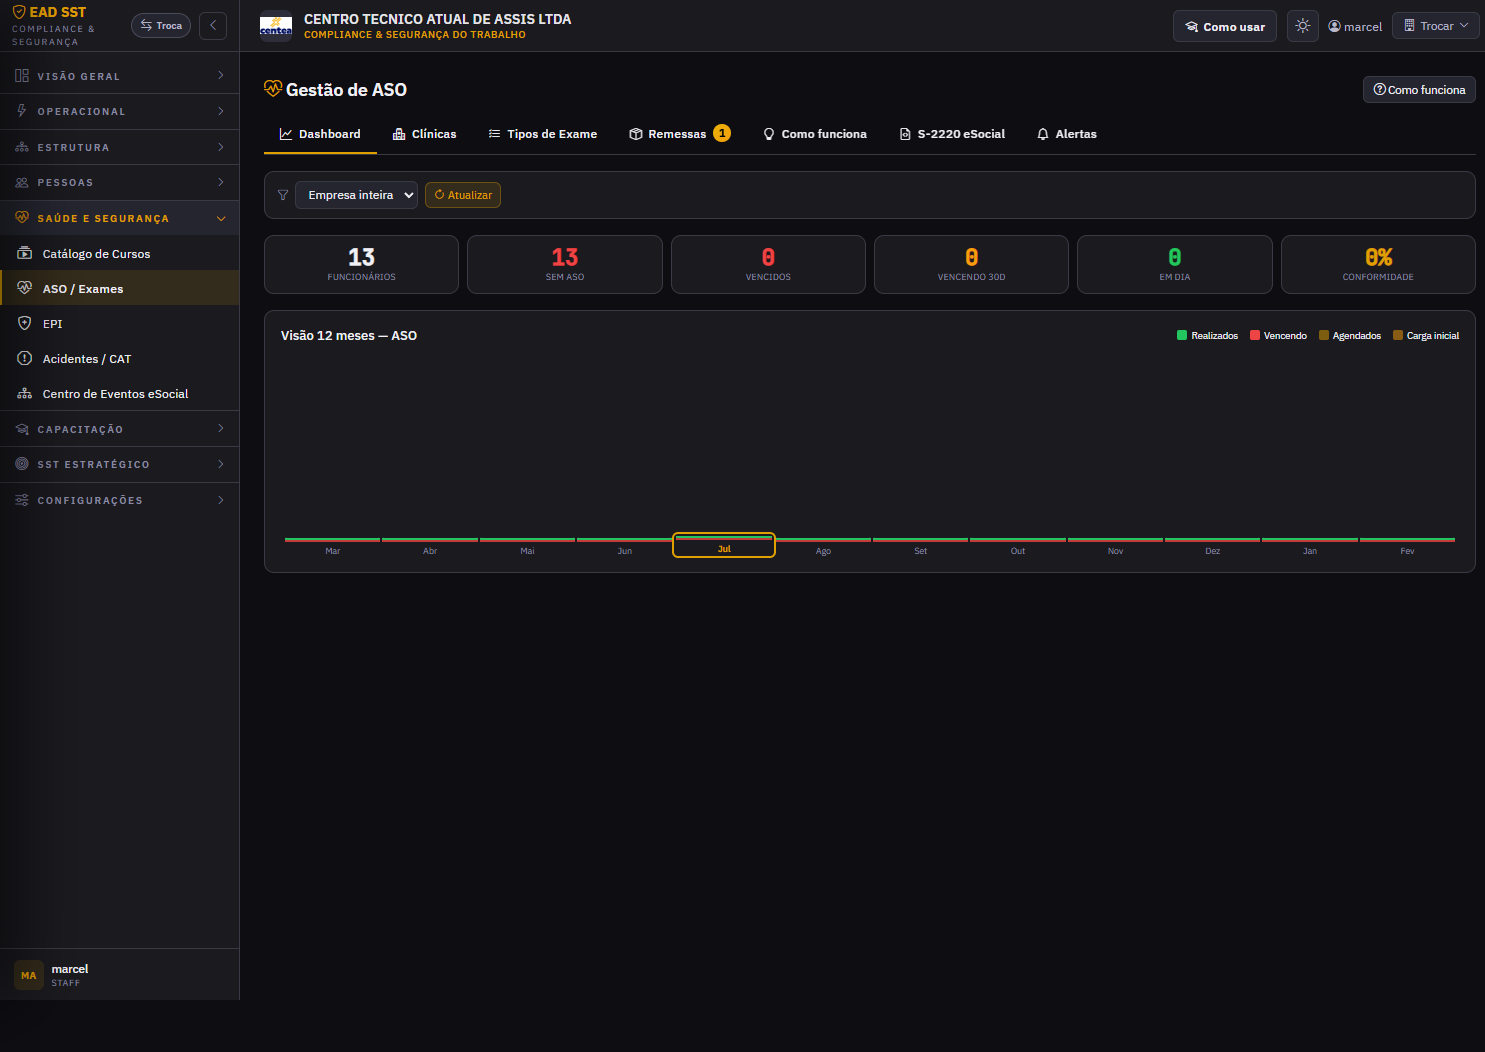Click the Estrutura org chart icon
1485x1052 pixels.
[22, 147]
